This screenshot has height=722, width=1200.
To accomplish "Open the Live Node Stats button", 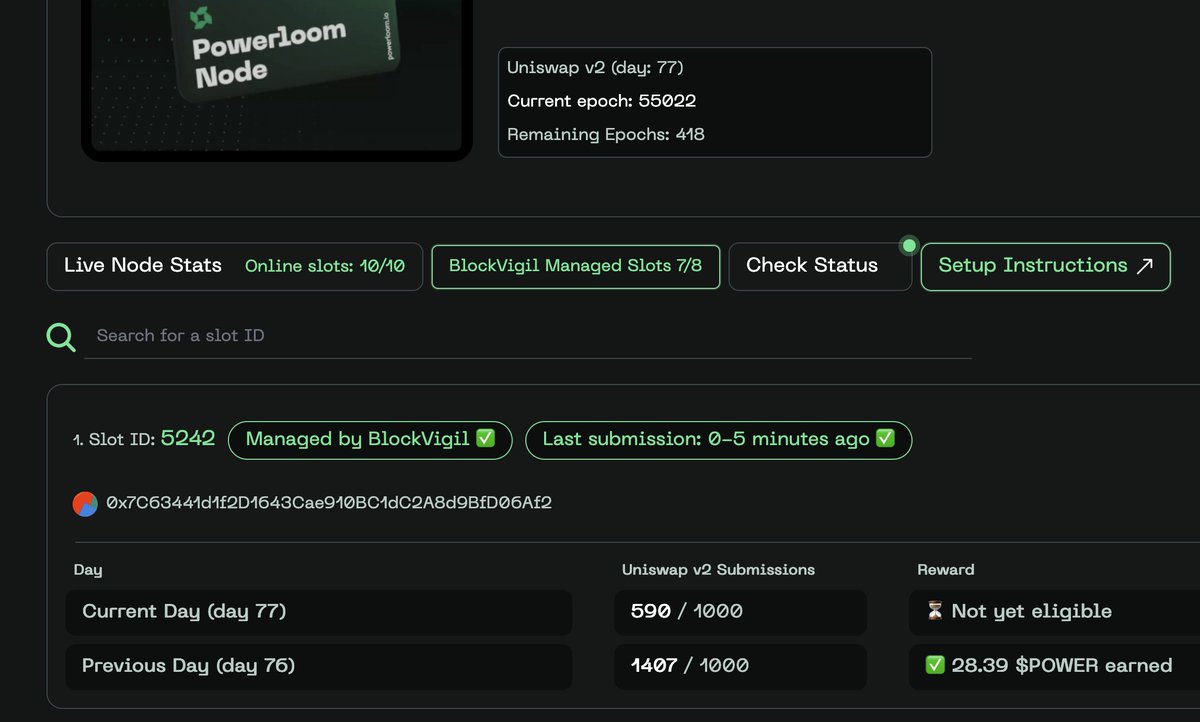I will 235,266.
